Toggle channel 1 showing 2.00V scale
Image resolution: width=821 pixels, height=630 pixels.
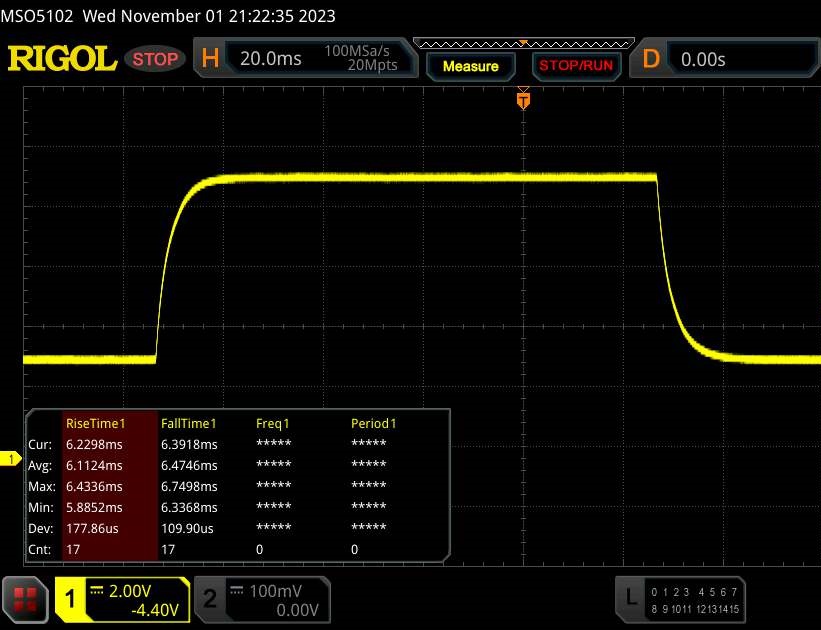[122, 598]
